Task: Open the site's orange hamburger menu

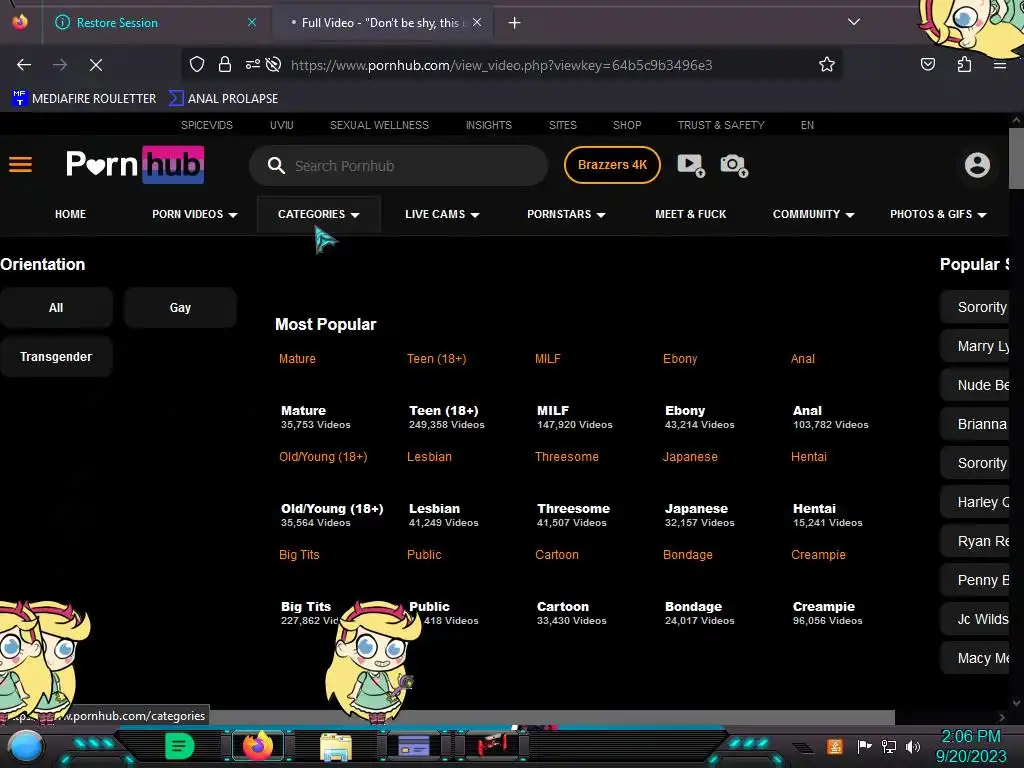Action: click(x=20, y=165)
